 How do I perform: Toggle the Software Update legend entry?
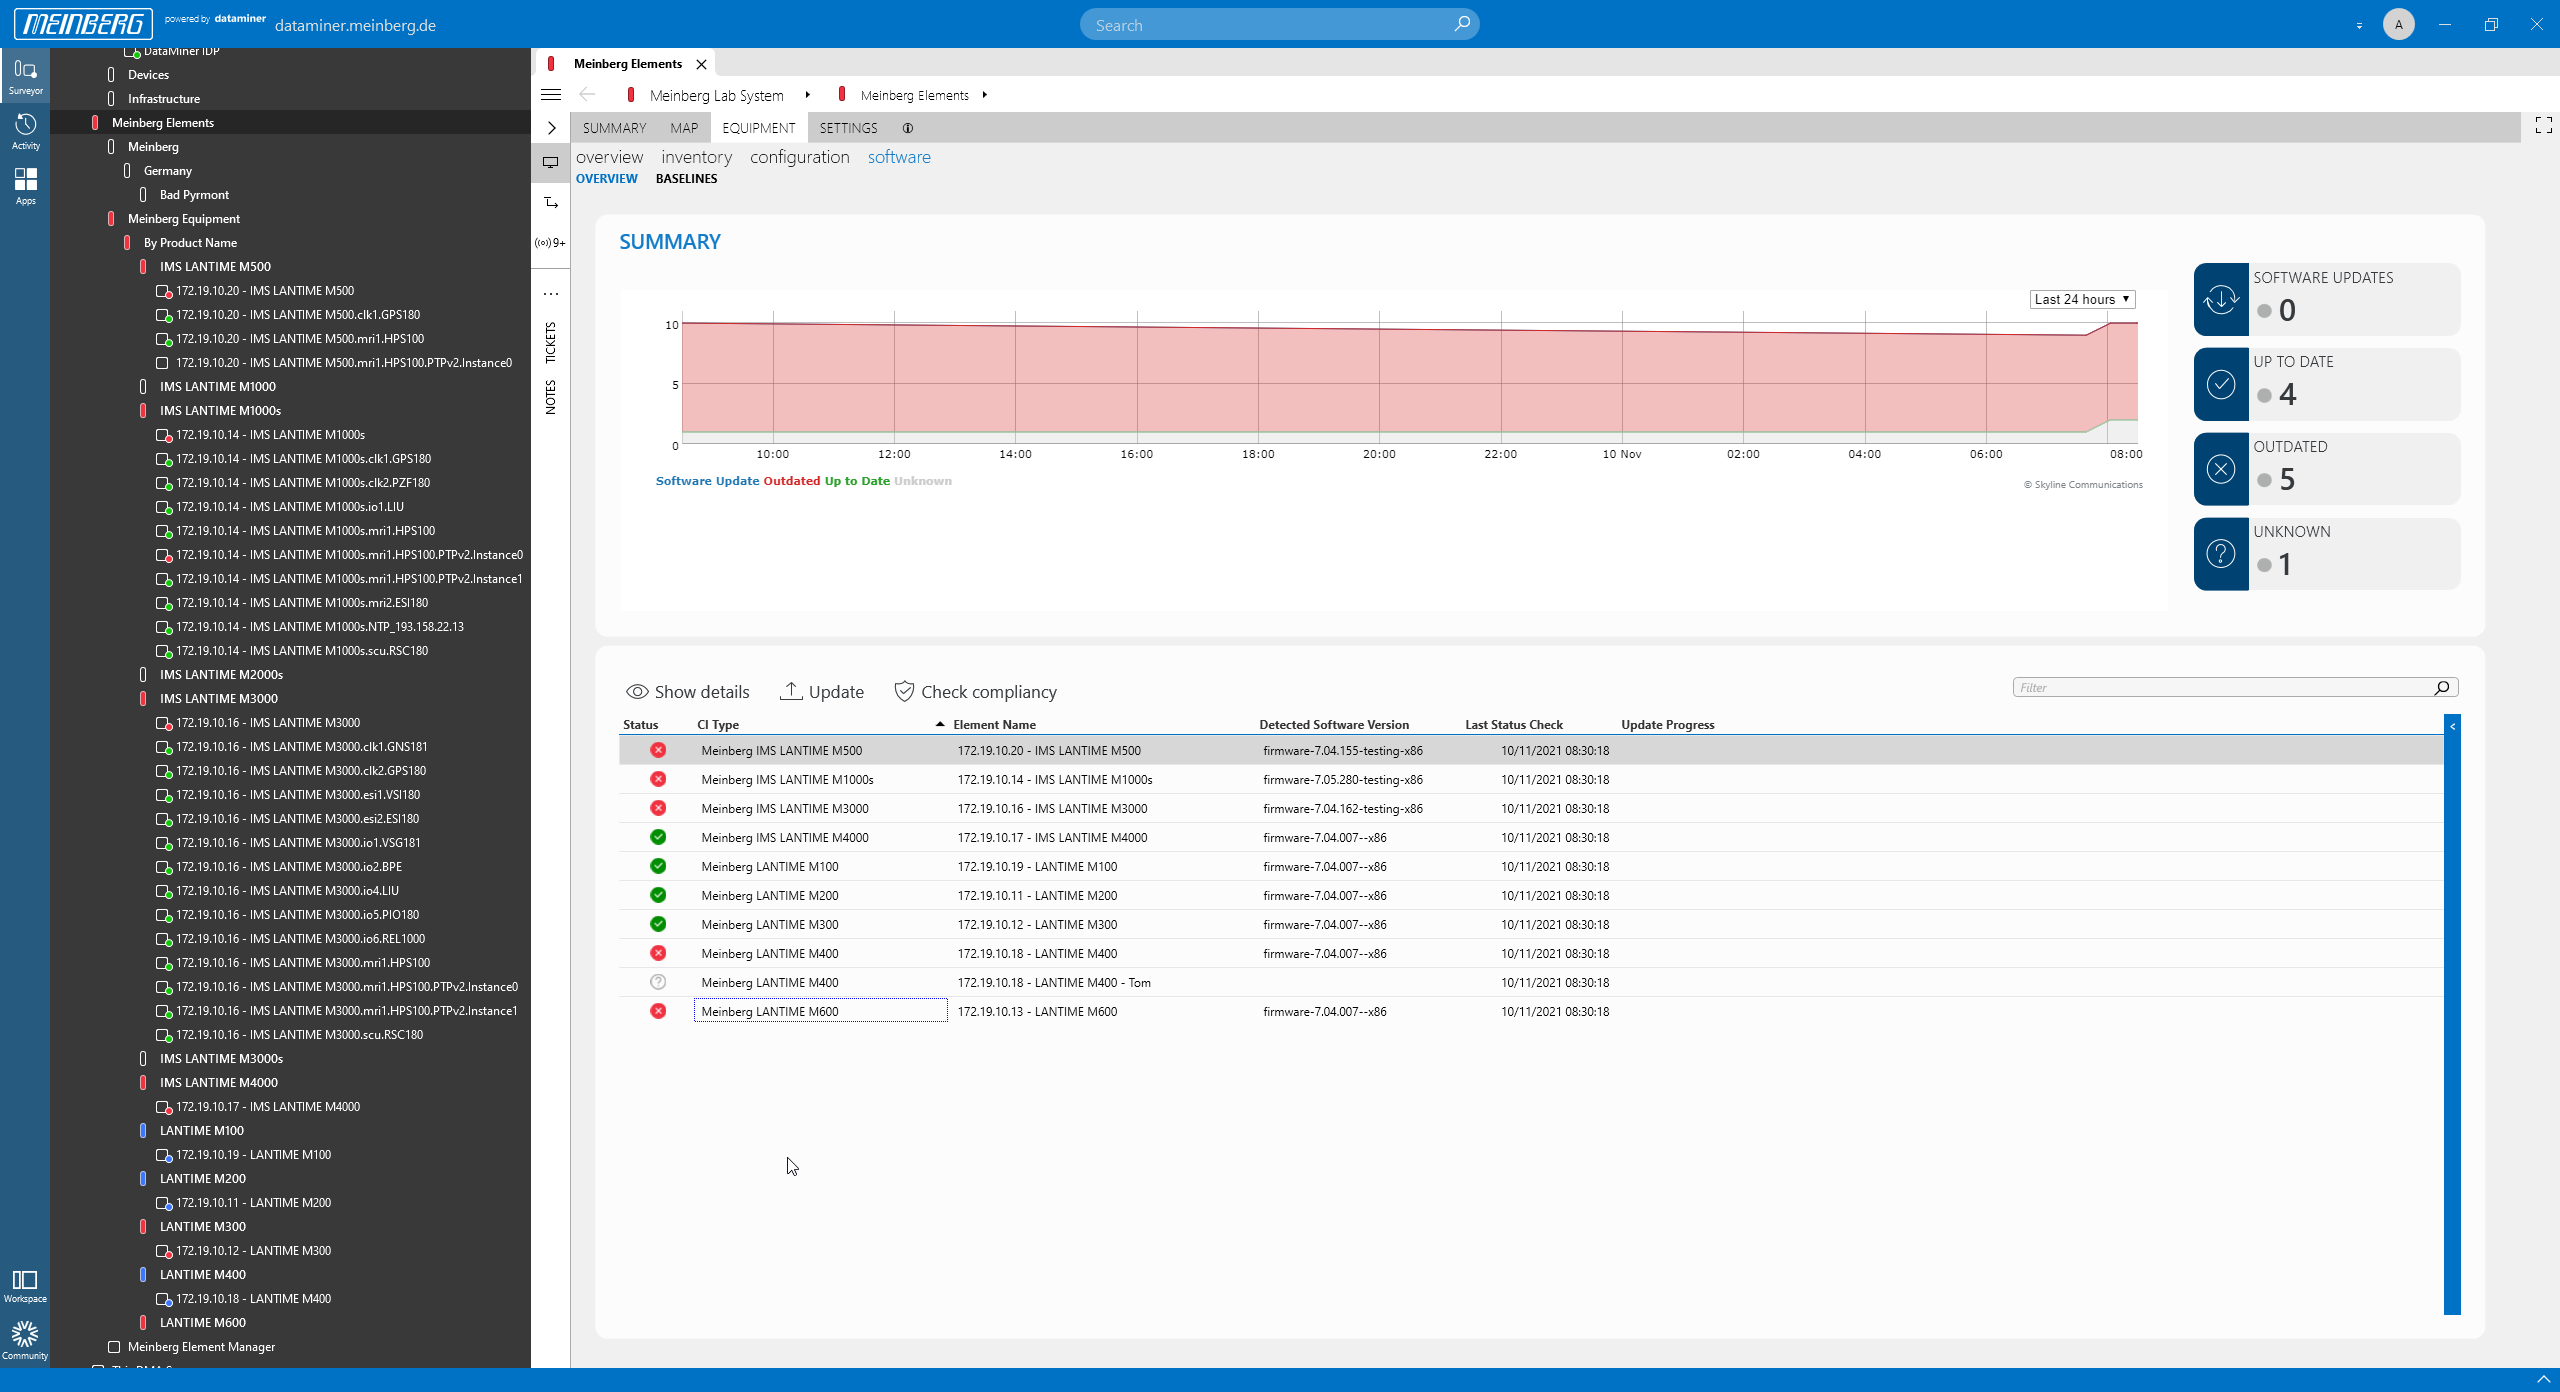tap(707, 481)
